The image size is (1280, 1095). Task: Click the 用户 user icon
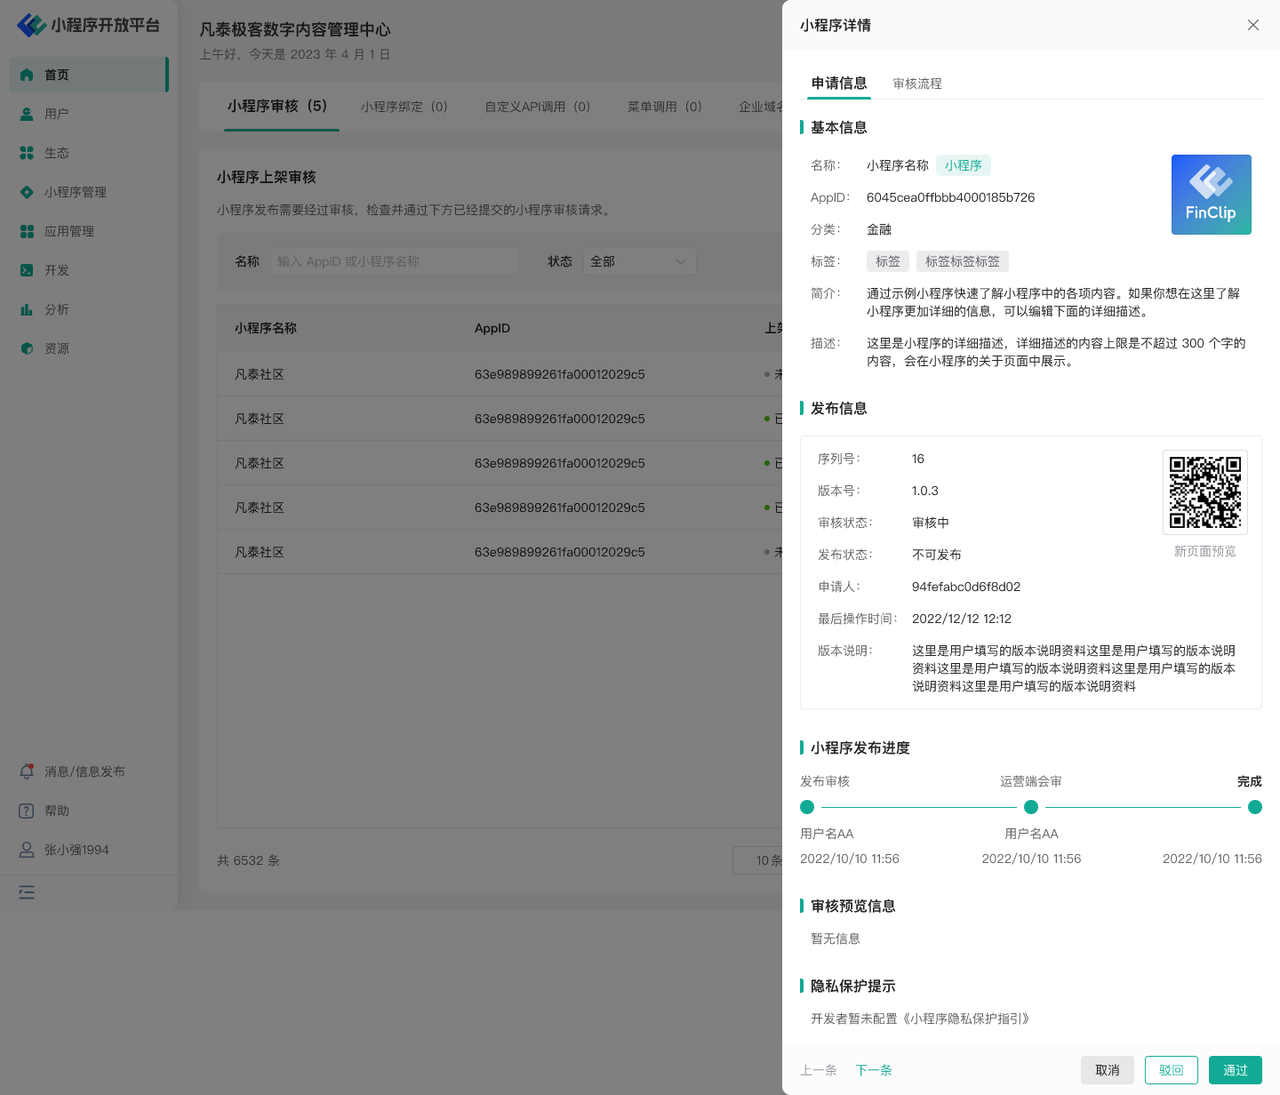coord(27,114)
